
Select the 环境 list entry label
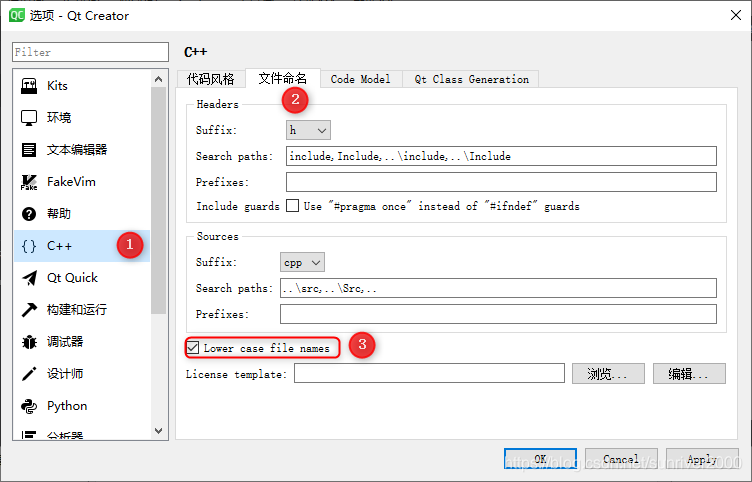[59, 118]
